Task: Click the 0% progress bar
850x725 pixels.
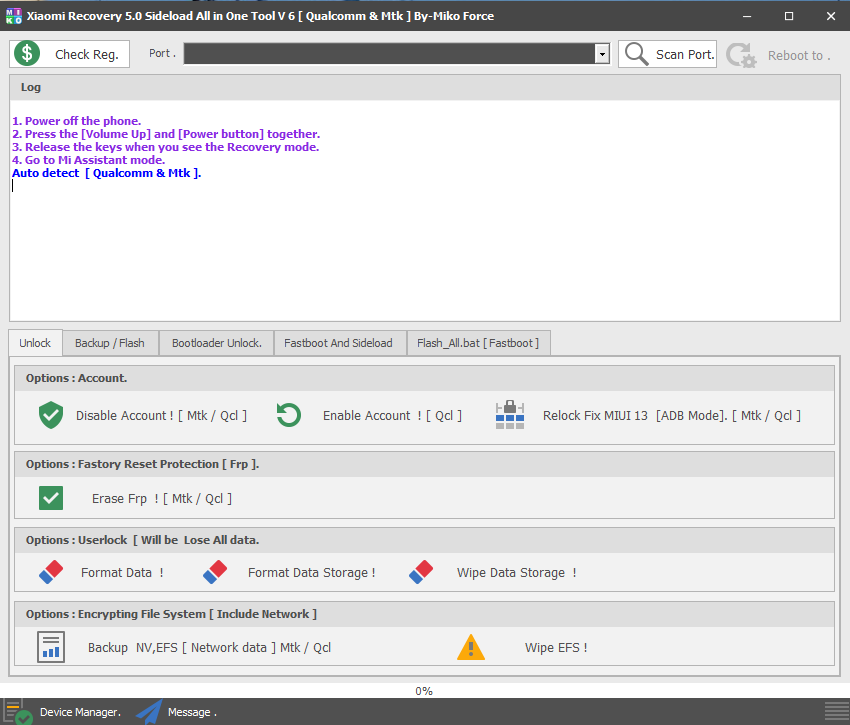Action: pyautogui.click(x=424, y=690)
